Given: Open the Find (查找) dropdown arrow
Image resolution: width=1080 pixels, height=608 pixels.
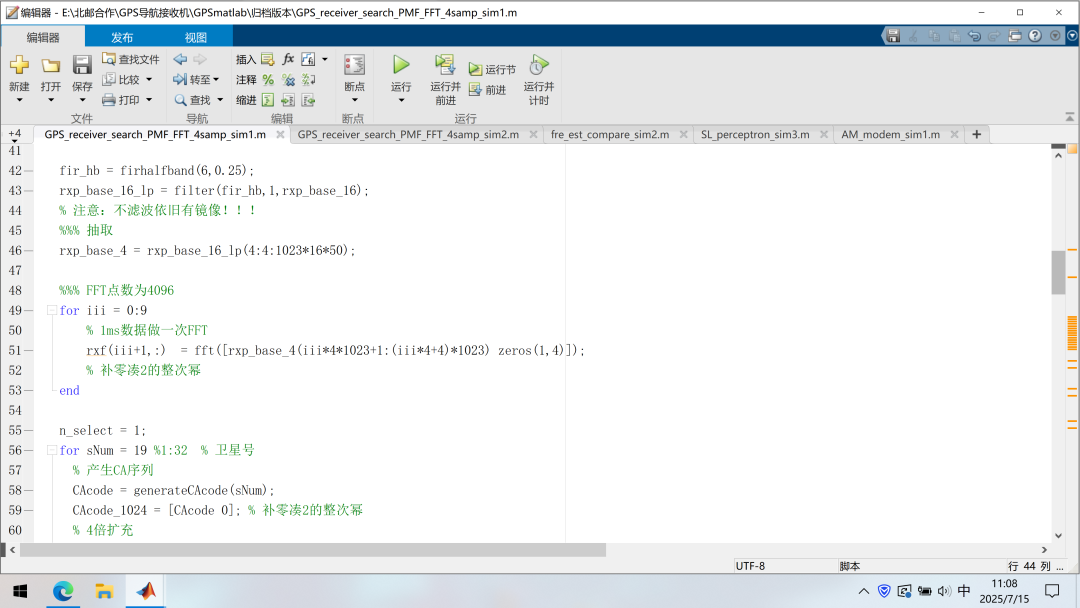Looking at the screenshot, I should (220, 100).
